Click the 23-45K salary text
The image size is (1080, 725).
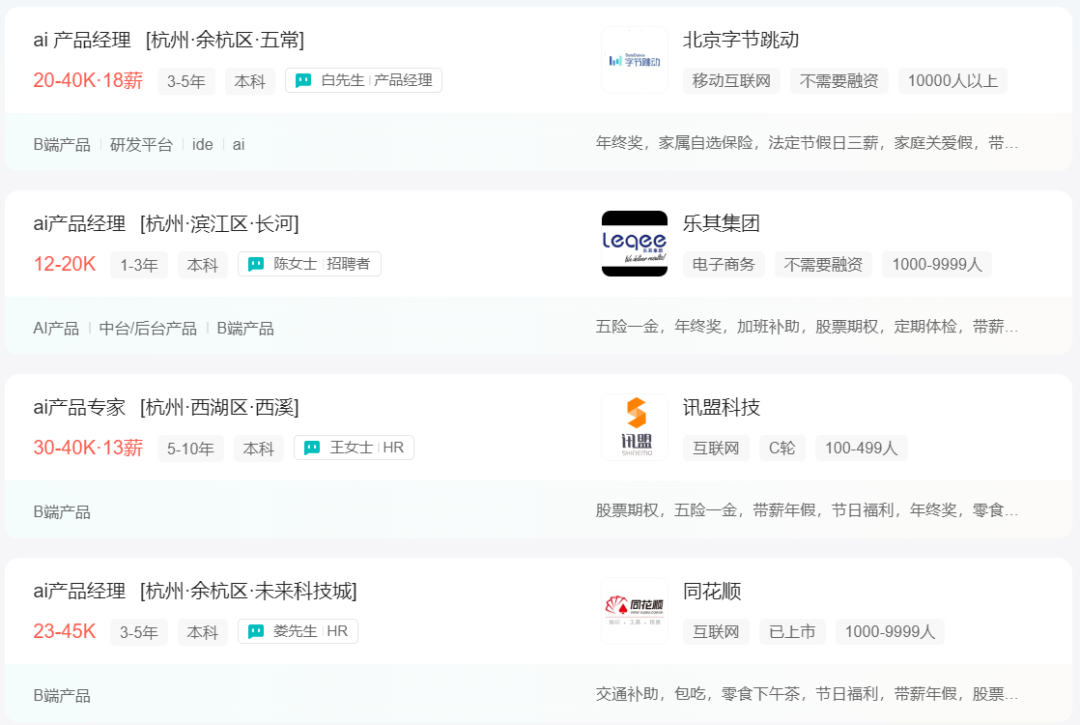[x=65, y=631]
